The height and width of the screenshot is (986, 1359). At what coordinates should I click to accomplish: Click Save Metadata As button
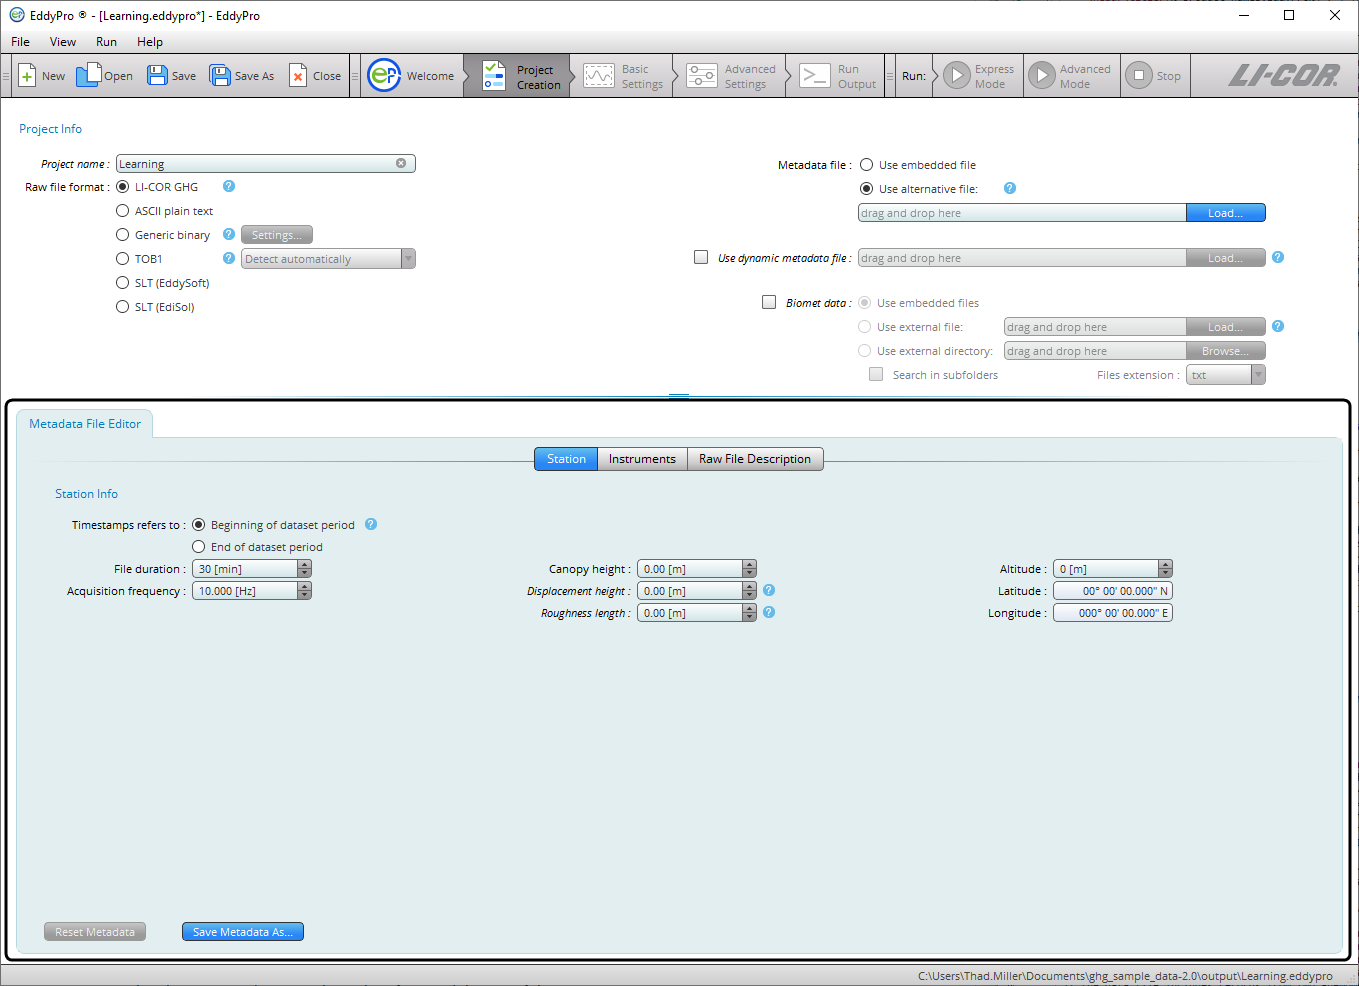pyautogui.click(x=243, y=932)
